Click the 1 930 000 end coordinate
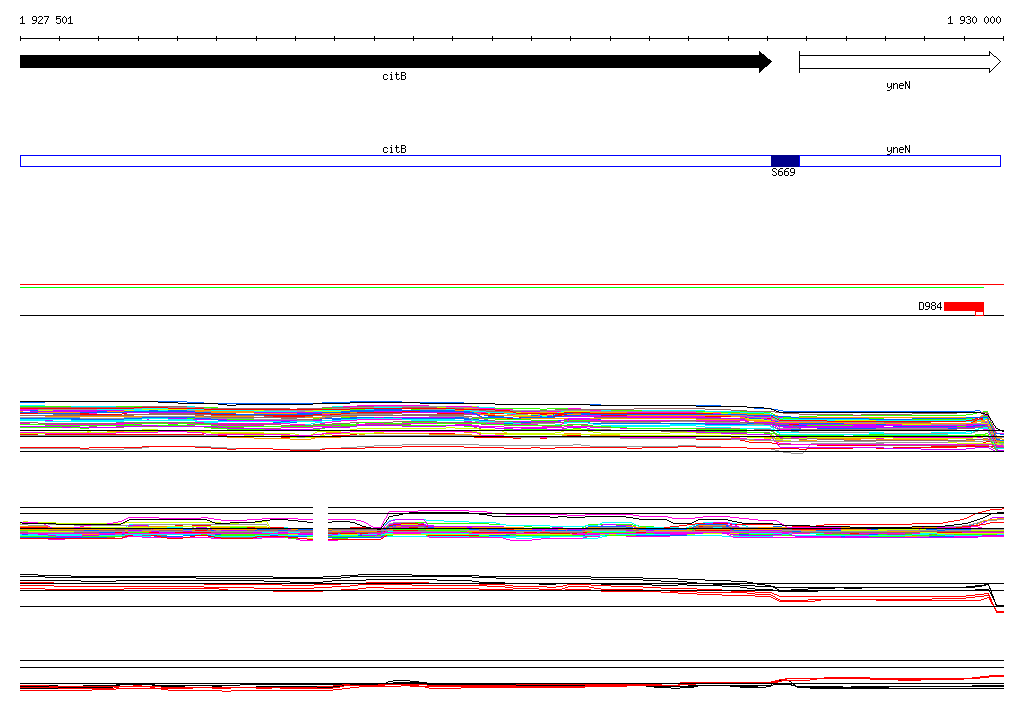The height and width of the screenshot is (714, 1024). pyautogui.click(x=974, y=20)
